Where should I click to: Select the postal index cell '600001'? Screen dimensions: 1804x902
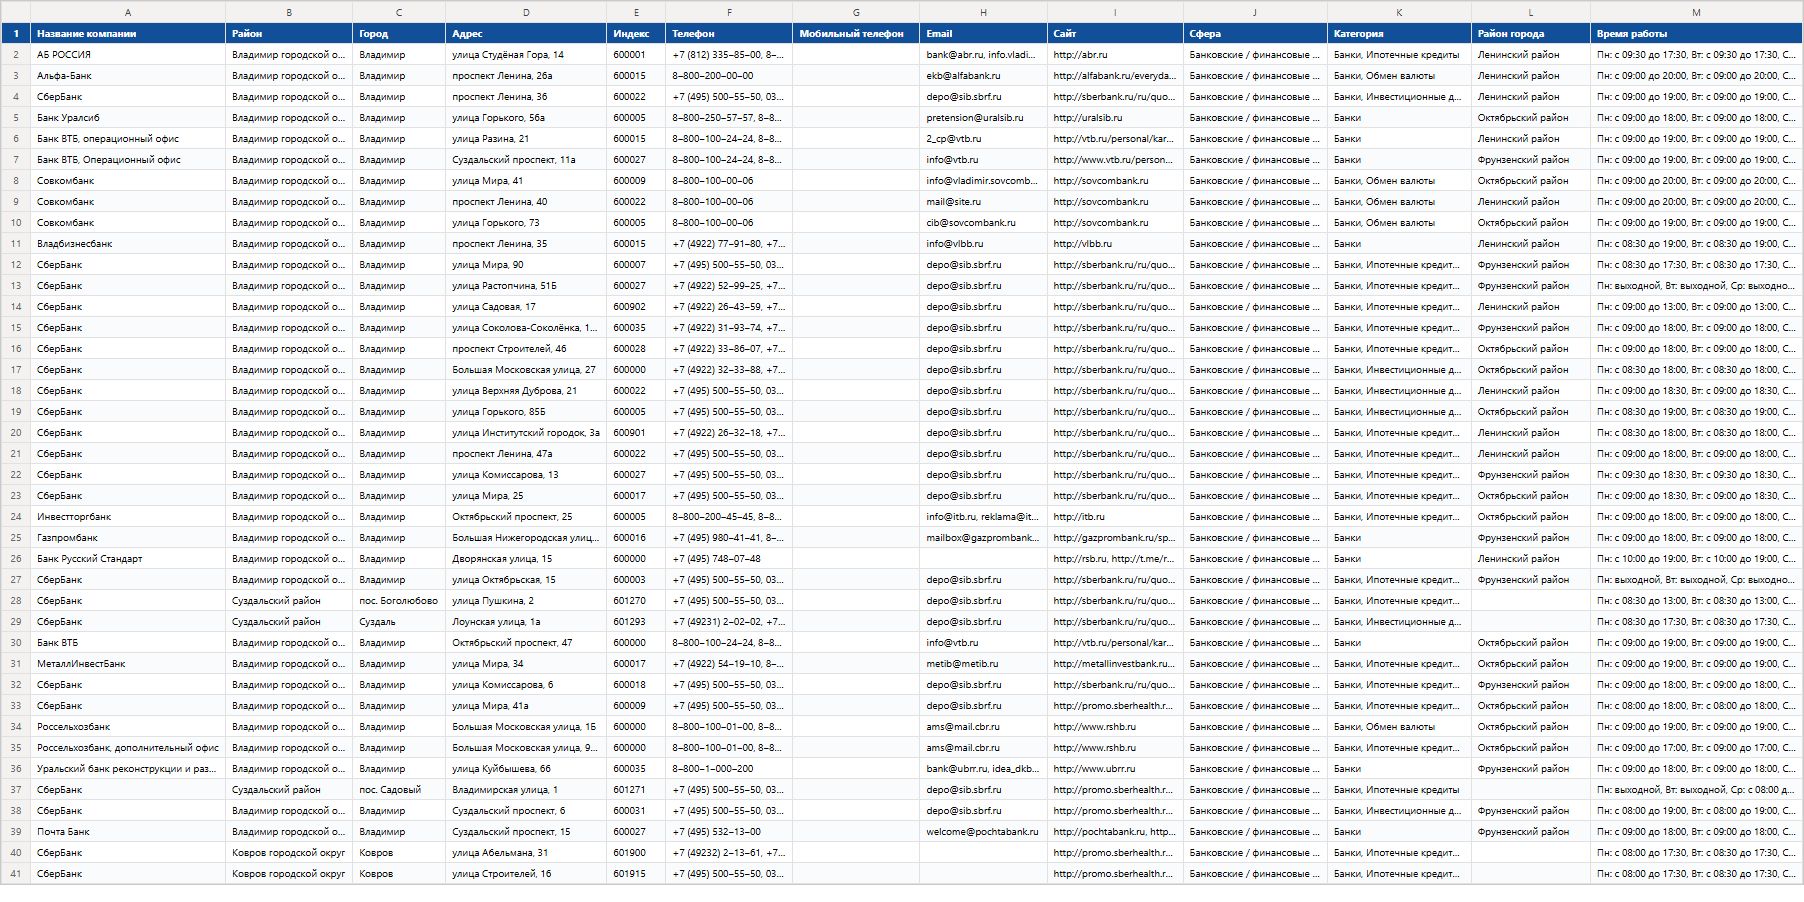tap(636, 55)
